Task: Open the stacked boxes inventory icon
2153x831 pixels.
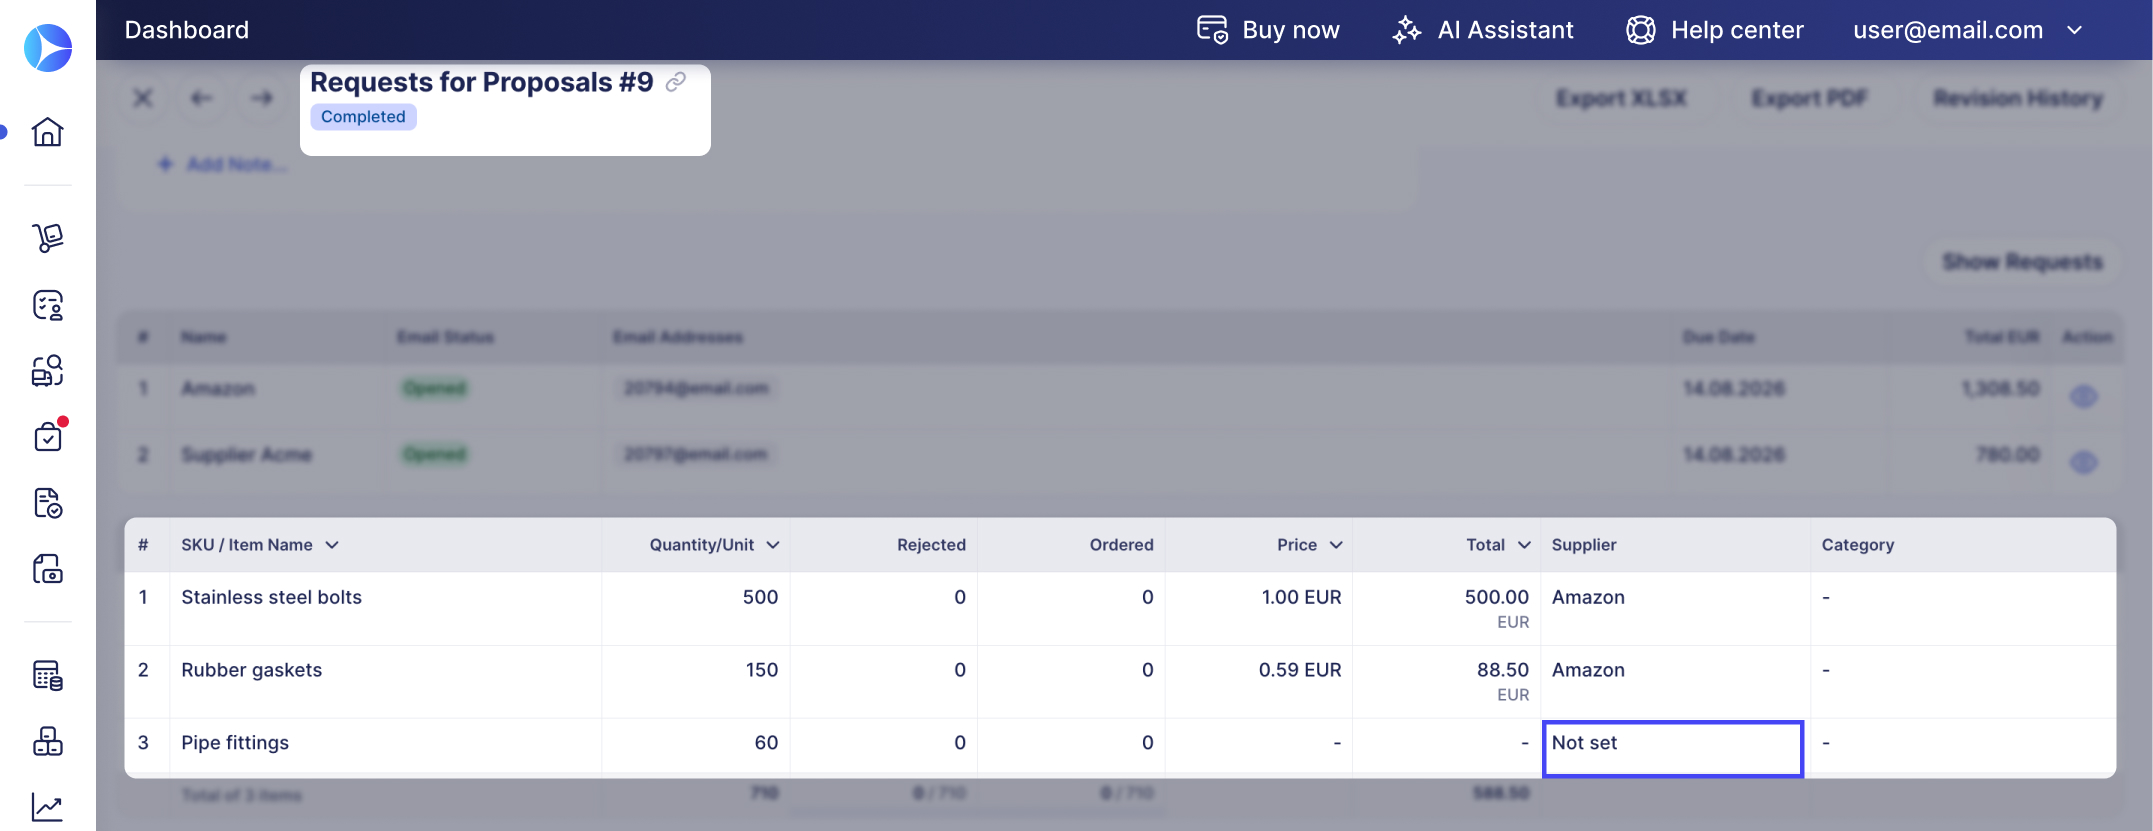Action: (x=47, y=741)
